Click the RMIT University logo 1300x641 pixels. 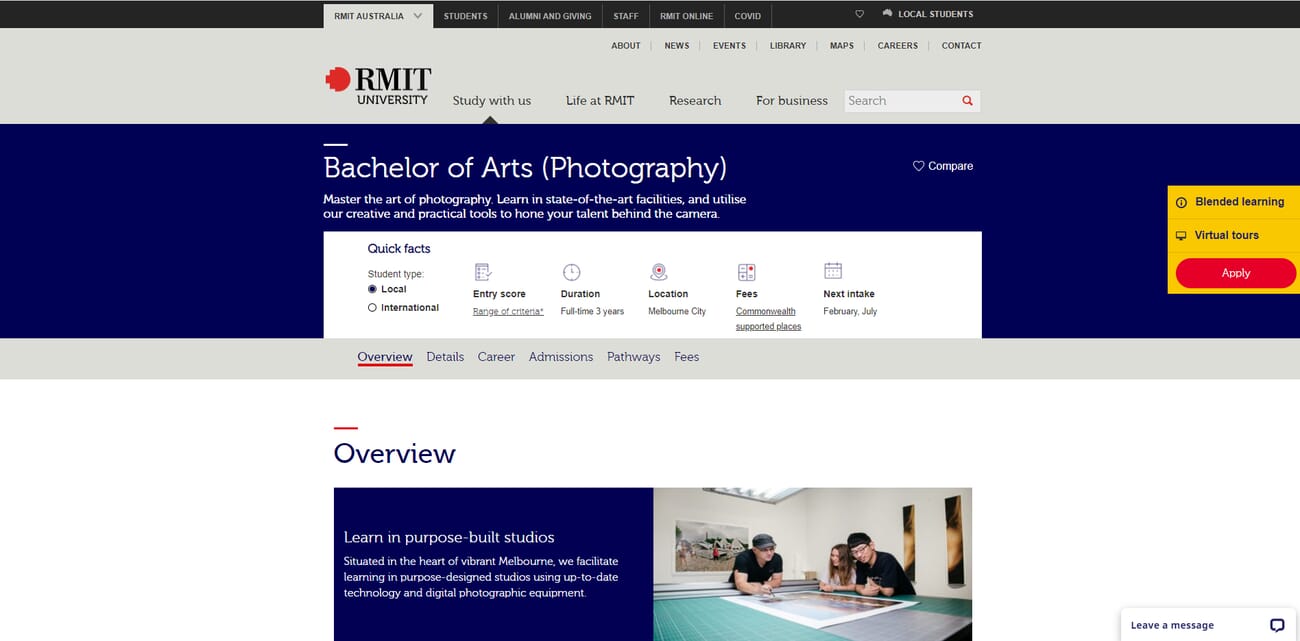pyautogui.click(x=378, y=86)
